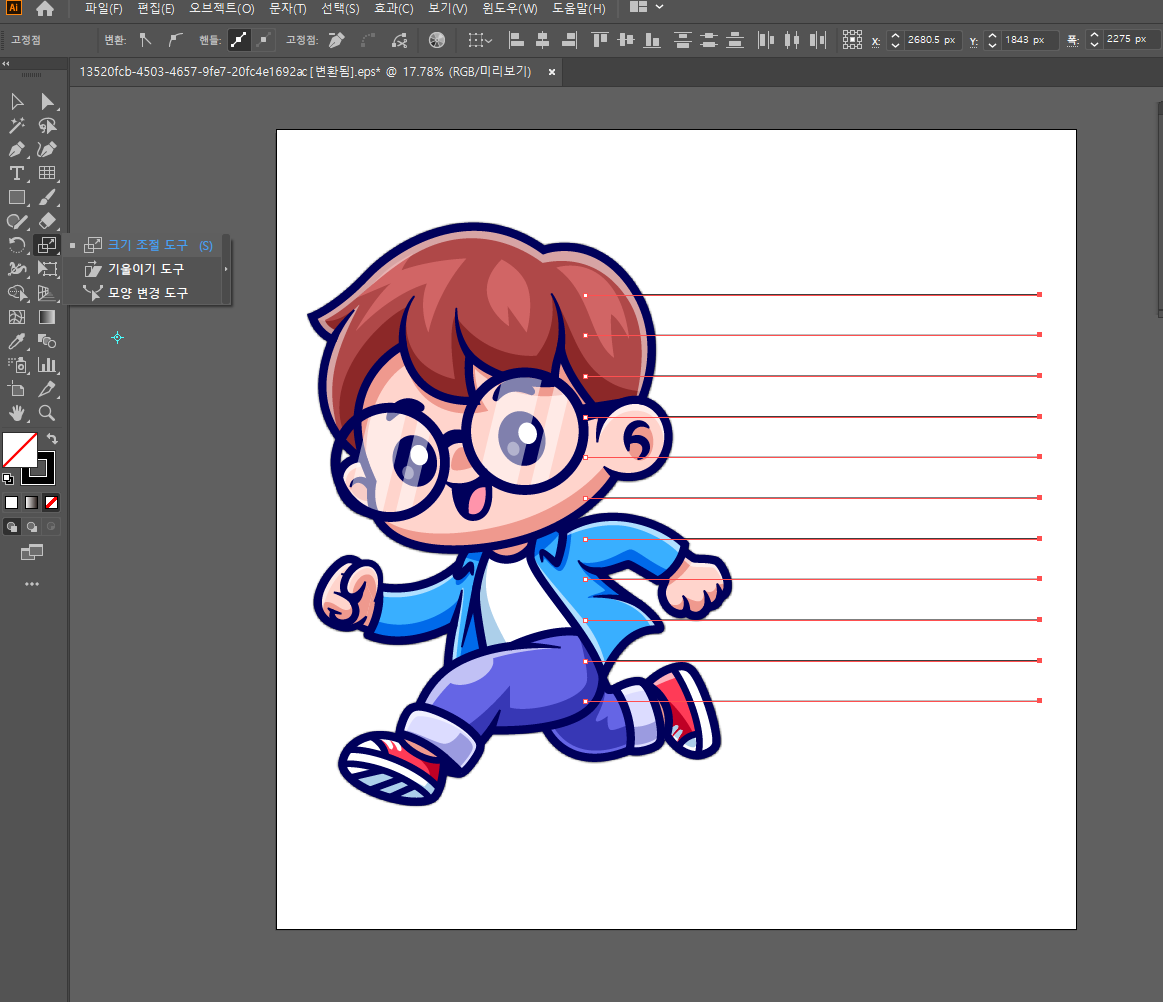Toggle show handles for multiple anchors
This screenshot has height=1002, width=1163.
coord(238,40)
